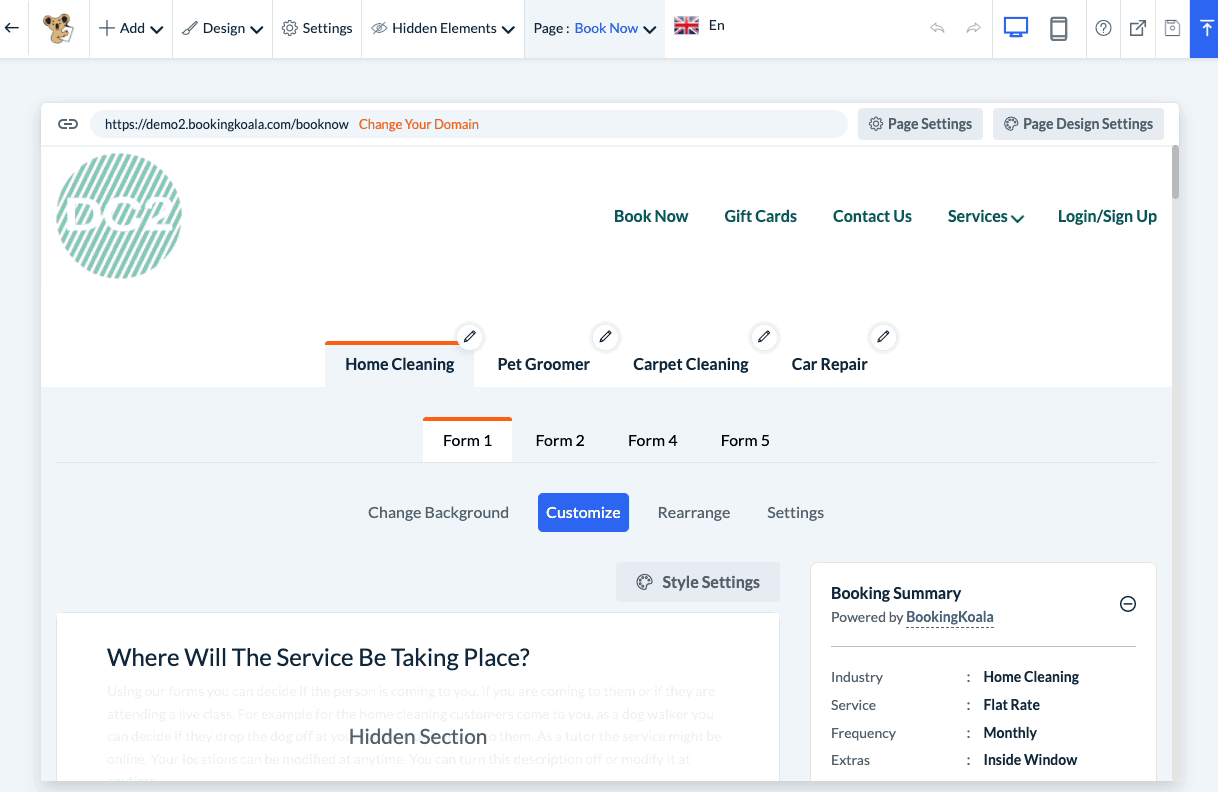
Task: Open the Design dropdown menu
Action: 223,28
